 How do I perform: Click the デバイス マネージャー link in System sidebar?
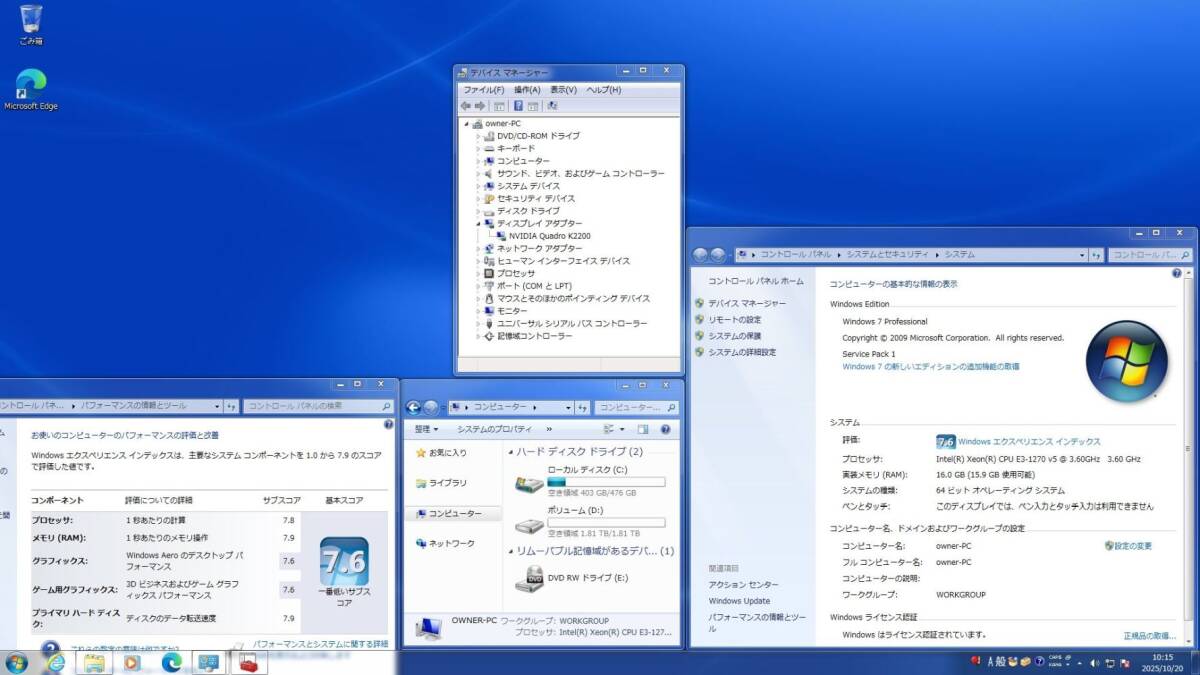point(747,303)
